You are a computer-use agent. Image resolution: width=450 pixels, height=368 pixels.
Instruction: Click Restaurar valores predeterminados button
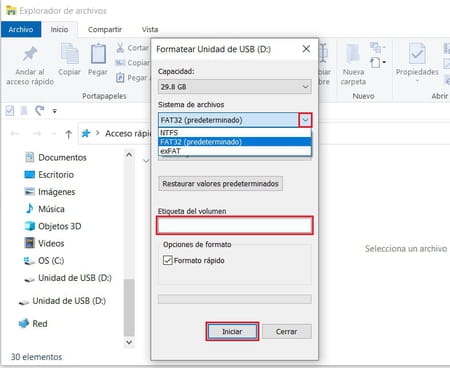click(220, 184)
